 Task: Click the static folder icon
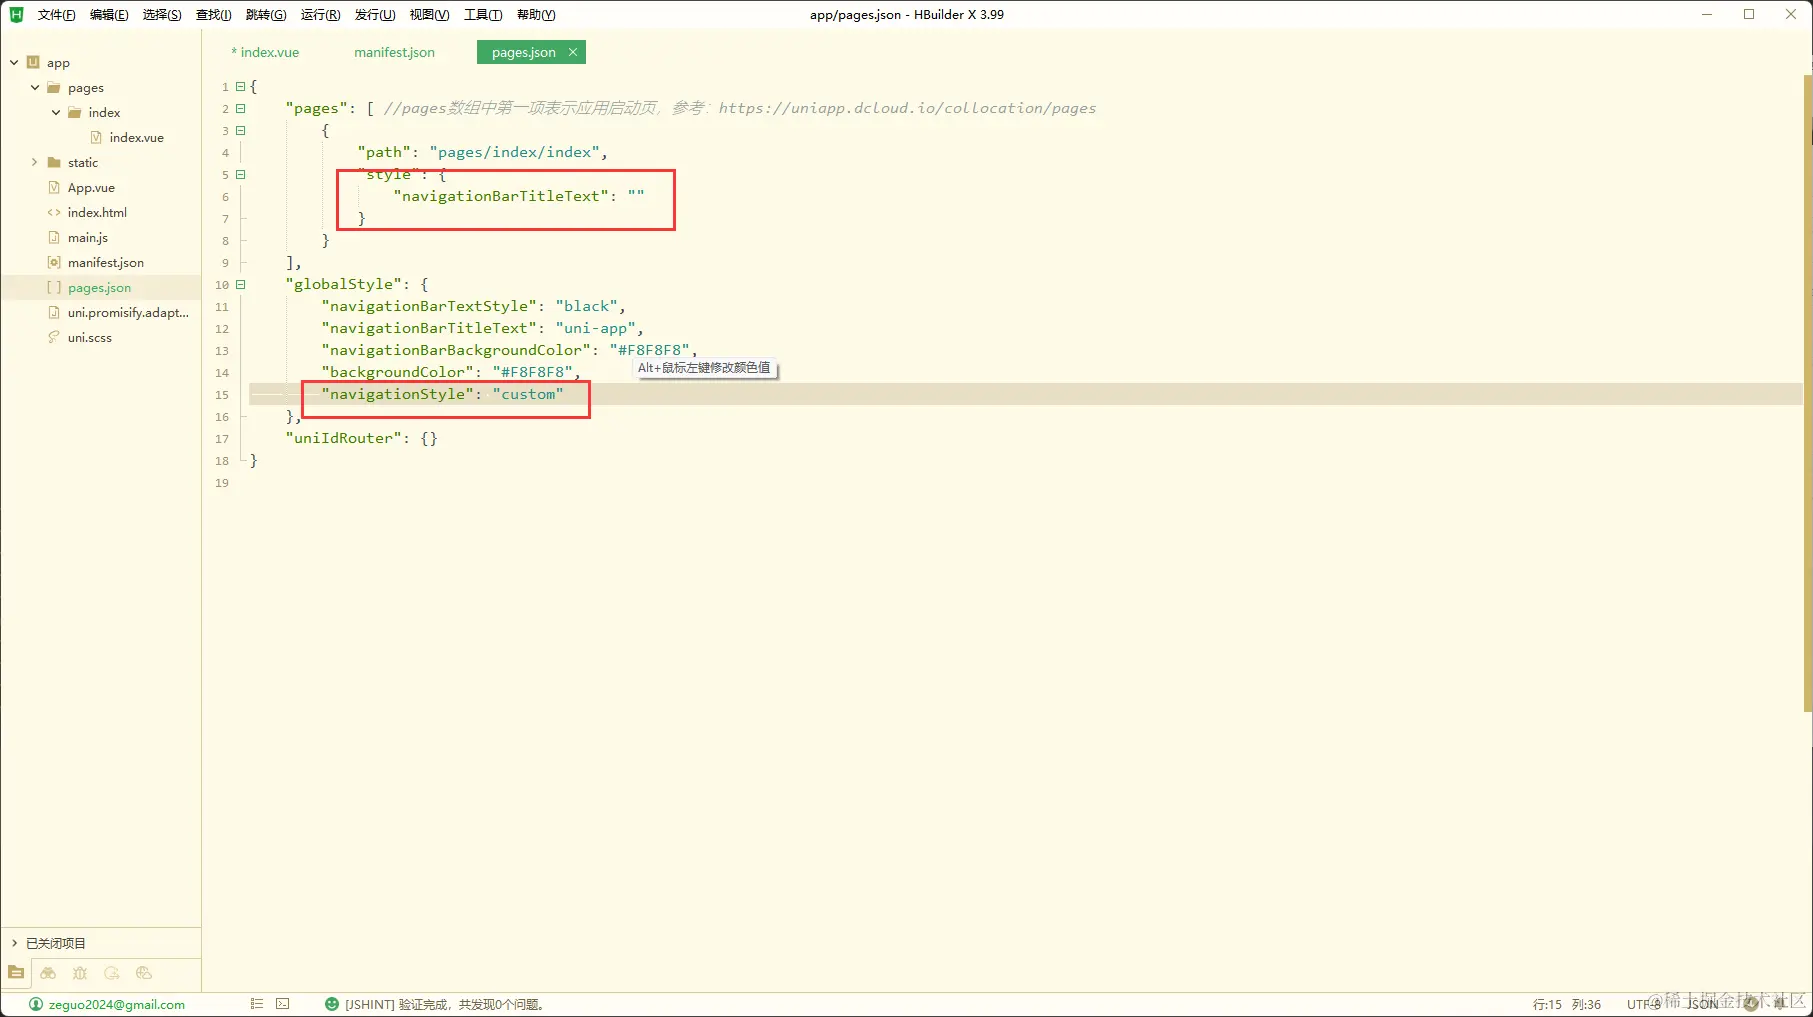(54, 163)
